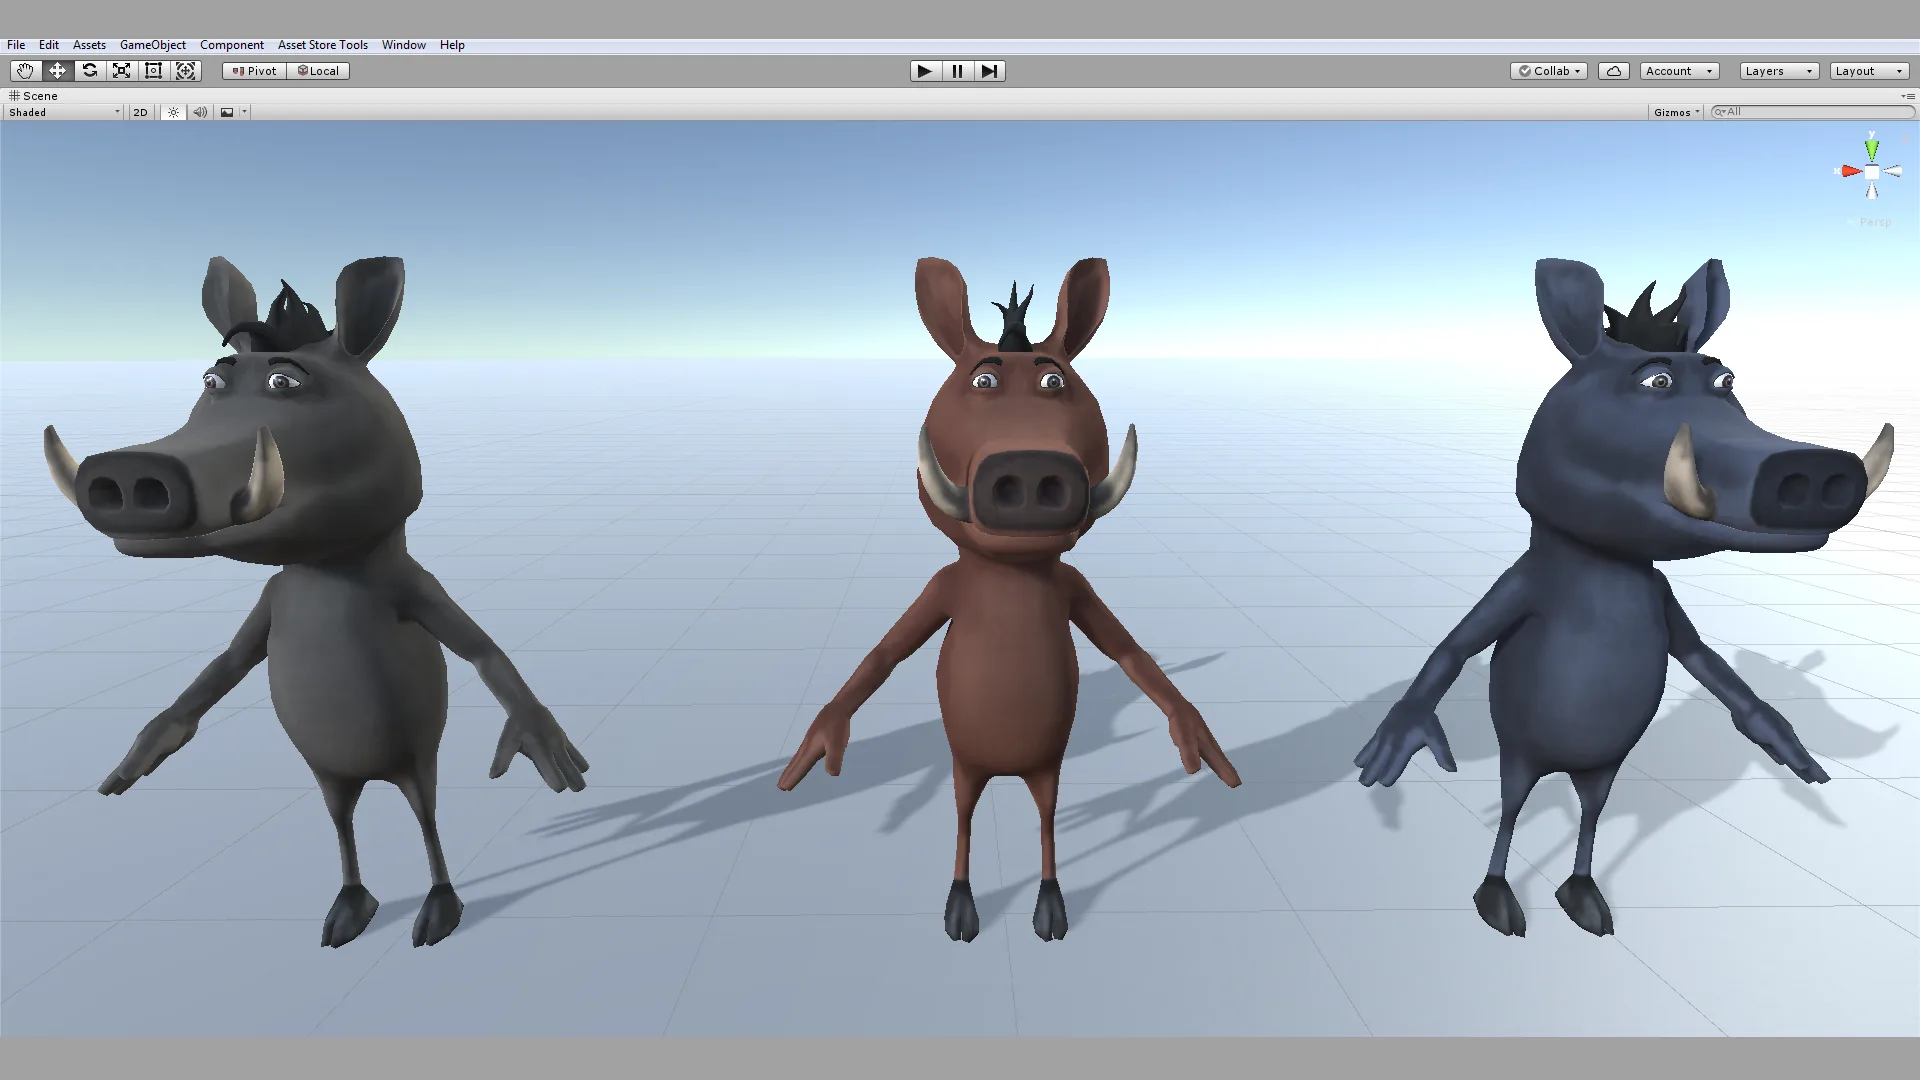Open the Collab dropdown
The image size is (1920, 1080).
point(1548,71)
